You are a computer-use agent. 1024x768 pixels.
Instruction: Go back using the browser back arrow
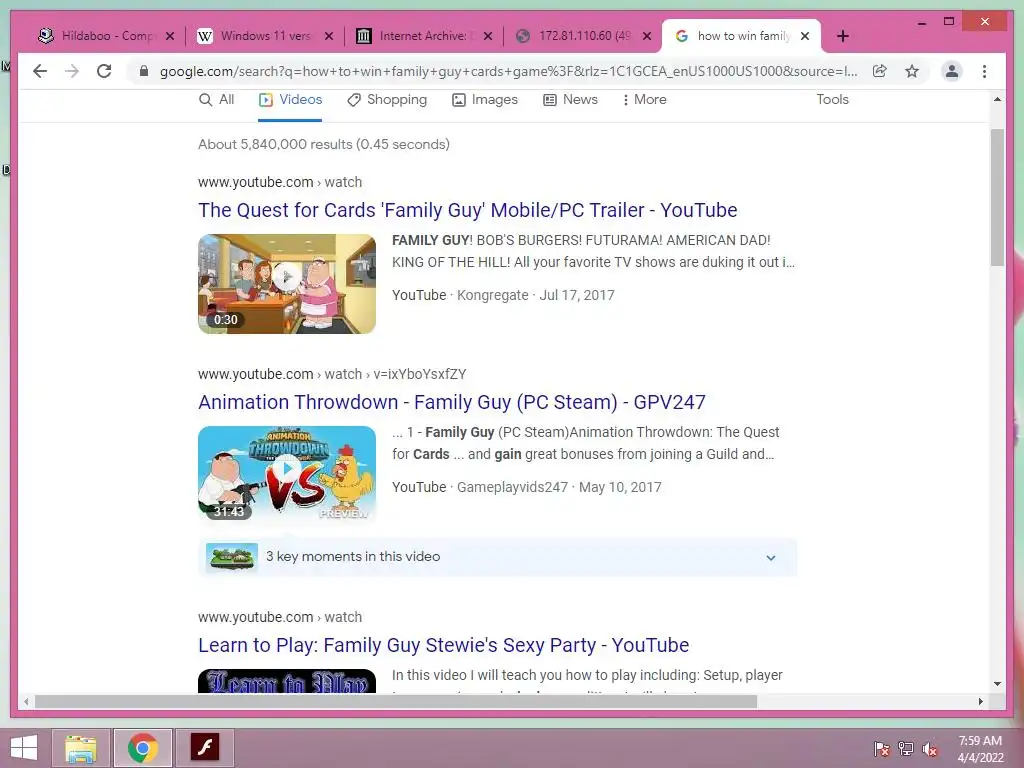click(x=40, y=71)
